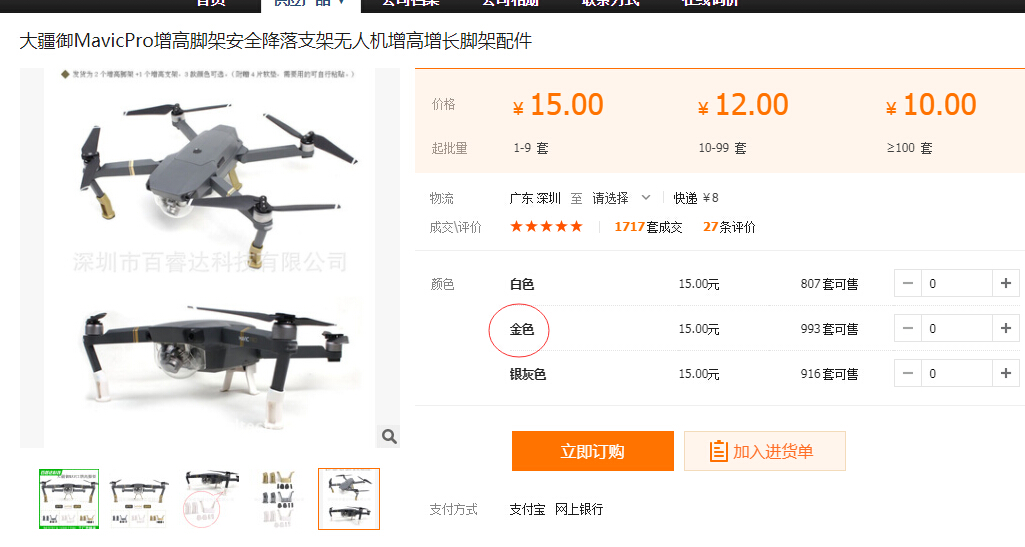This screenshot has width=1025, height=547.
Task: Click the 金色 quantity input field
Action: pyautogui.click(x=957, y=328)
